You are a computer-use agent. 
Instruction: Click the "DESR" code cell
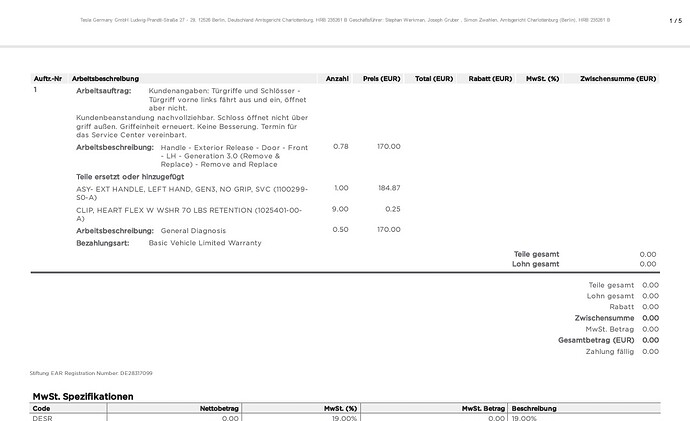pyautogui.click(x=42, y=418)
